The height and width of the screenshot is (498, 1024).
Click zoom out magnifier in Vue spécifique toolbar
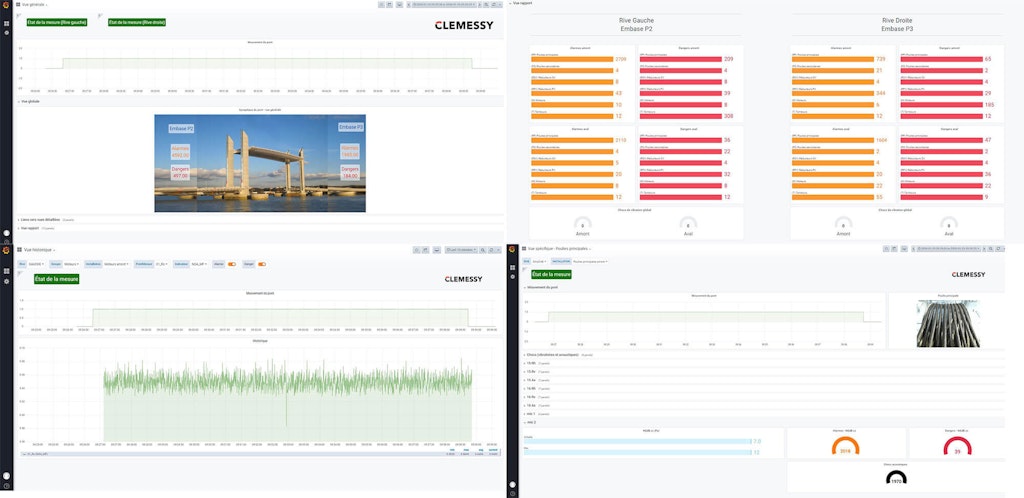(991, 249)
